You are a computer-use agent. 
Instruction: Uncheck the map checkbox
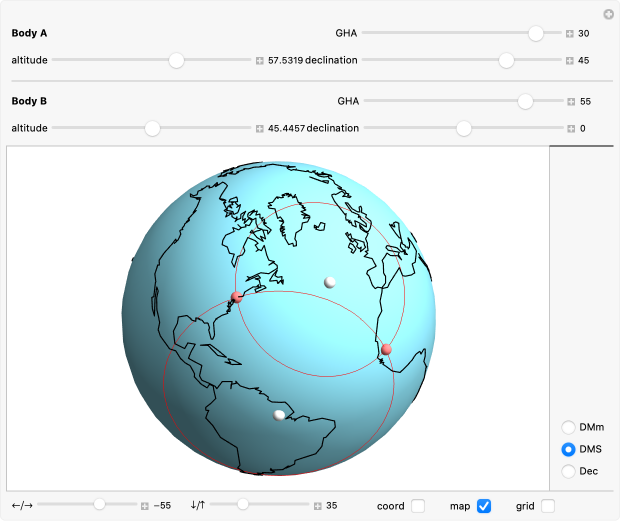(484, 506)
